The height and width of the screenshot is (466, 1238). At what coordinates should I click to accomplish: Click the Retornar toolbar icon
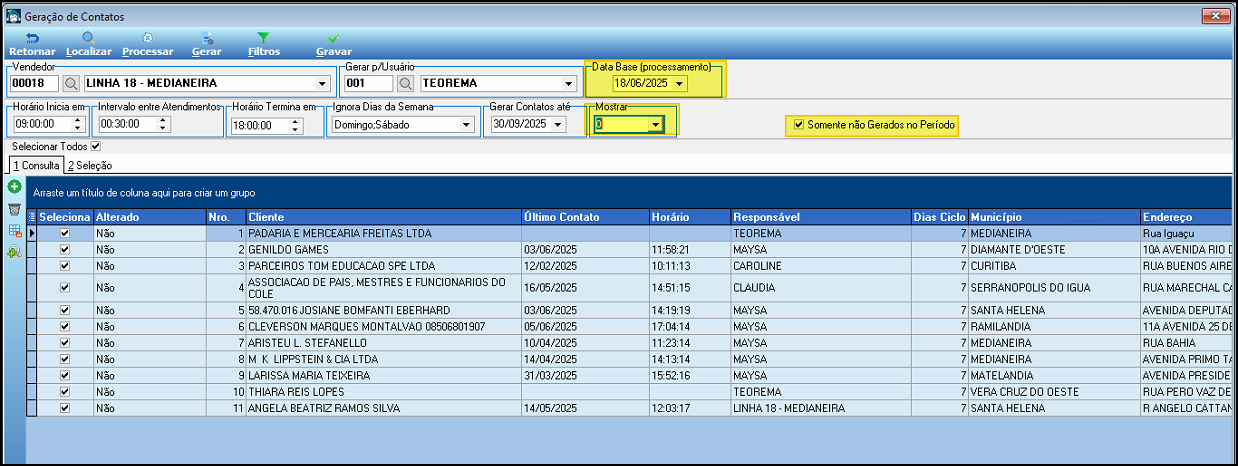(x=32, y=38)
